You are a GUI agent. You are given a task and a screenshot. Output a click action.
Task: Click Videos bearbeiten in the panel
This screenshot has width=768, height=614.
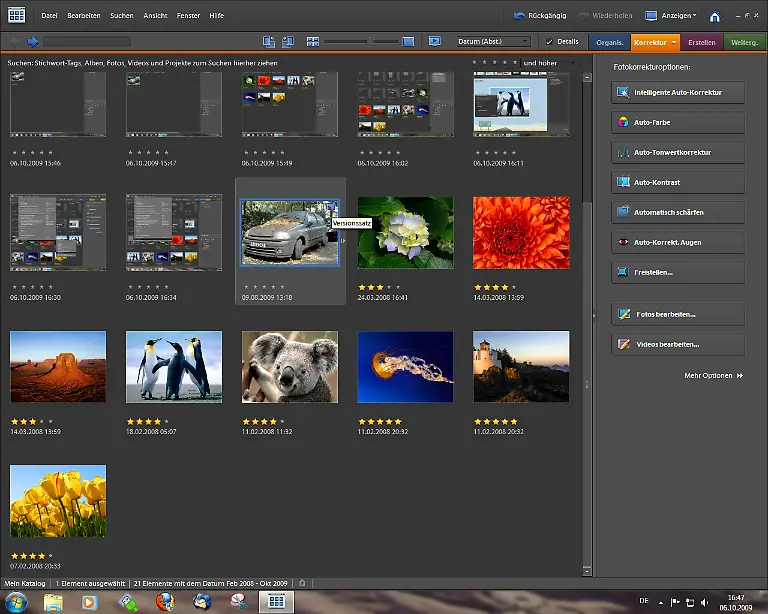(x=678, y=344)
